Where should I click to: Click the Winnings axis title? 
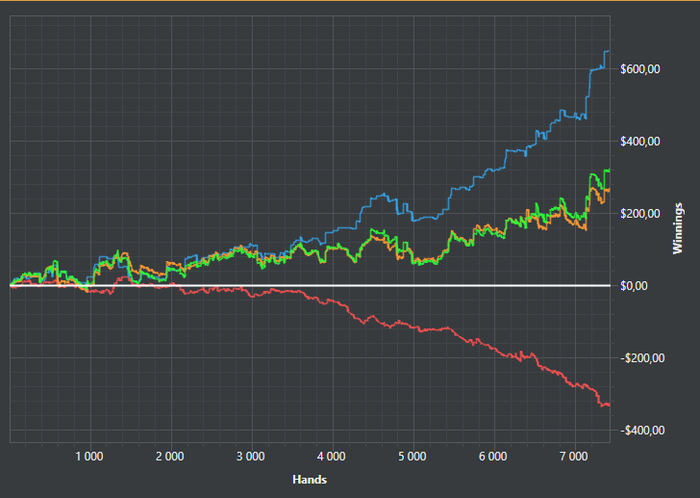point(678,228)
